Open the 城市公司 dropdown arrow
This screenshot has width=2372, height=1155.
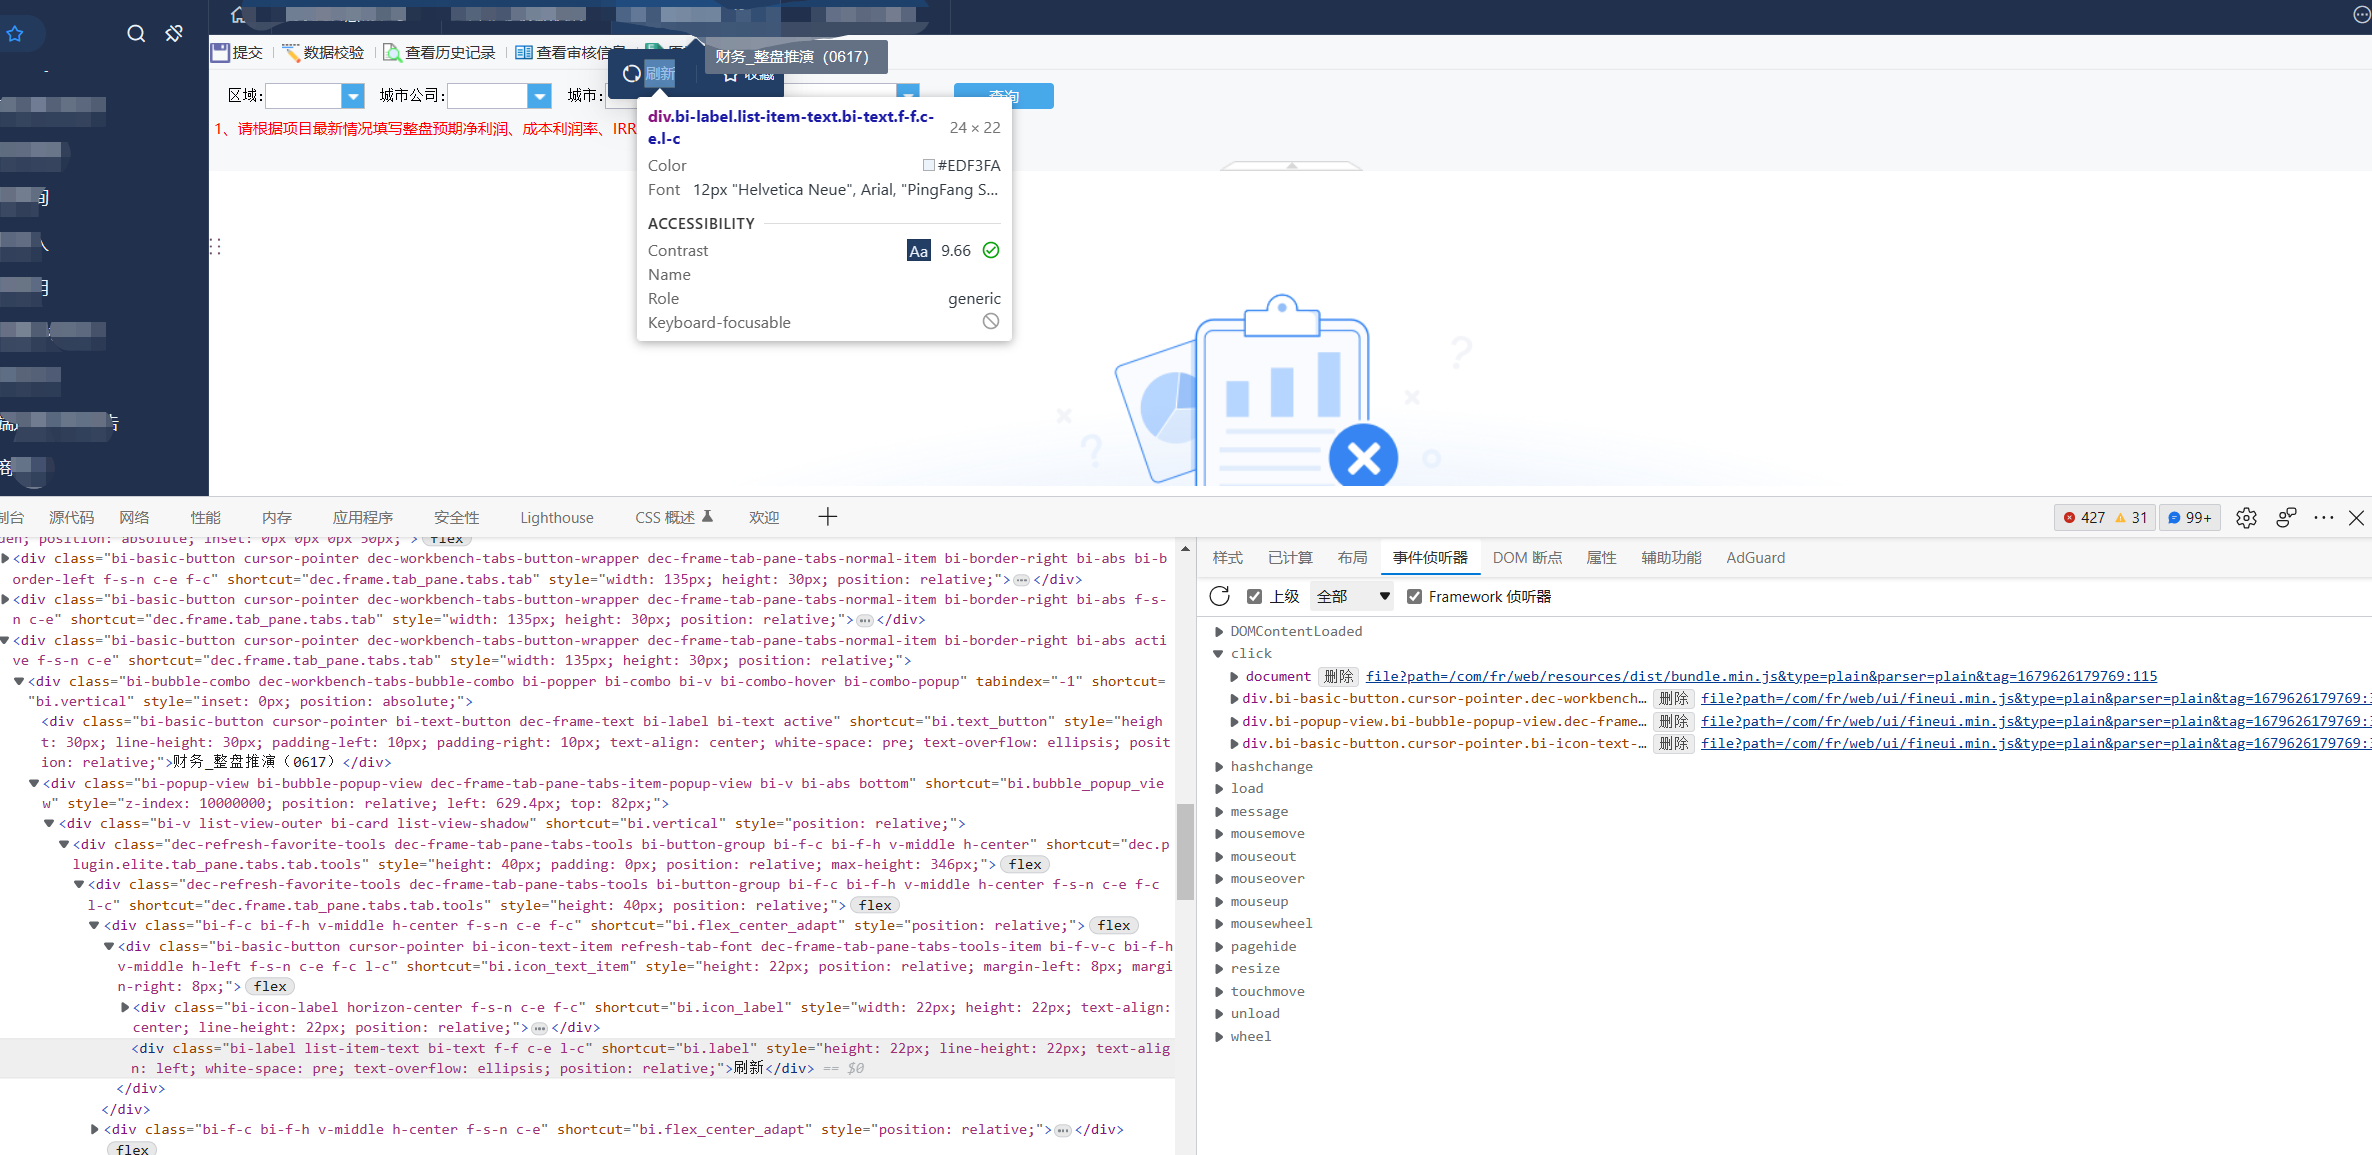tap(539, 95)
